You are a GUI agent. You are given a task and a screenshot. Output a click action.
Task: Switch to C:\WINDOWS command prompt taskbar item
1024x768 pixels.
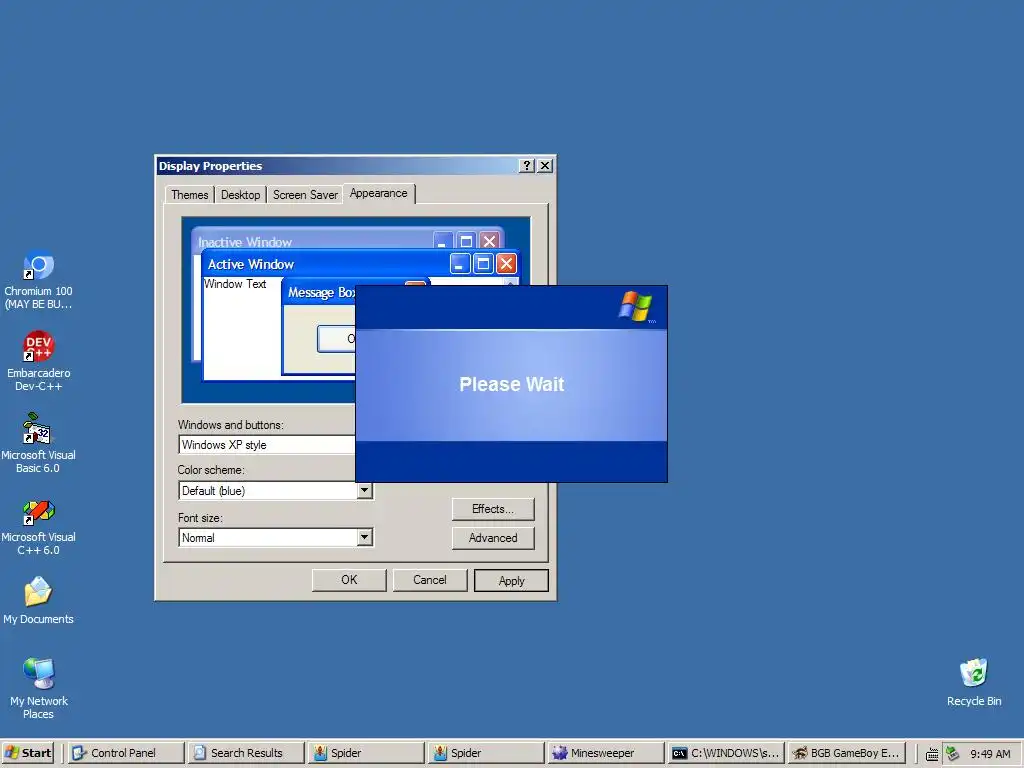coord(726,753)
